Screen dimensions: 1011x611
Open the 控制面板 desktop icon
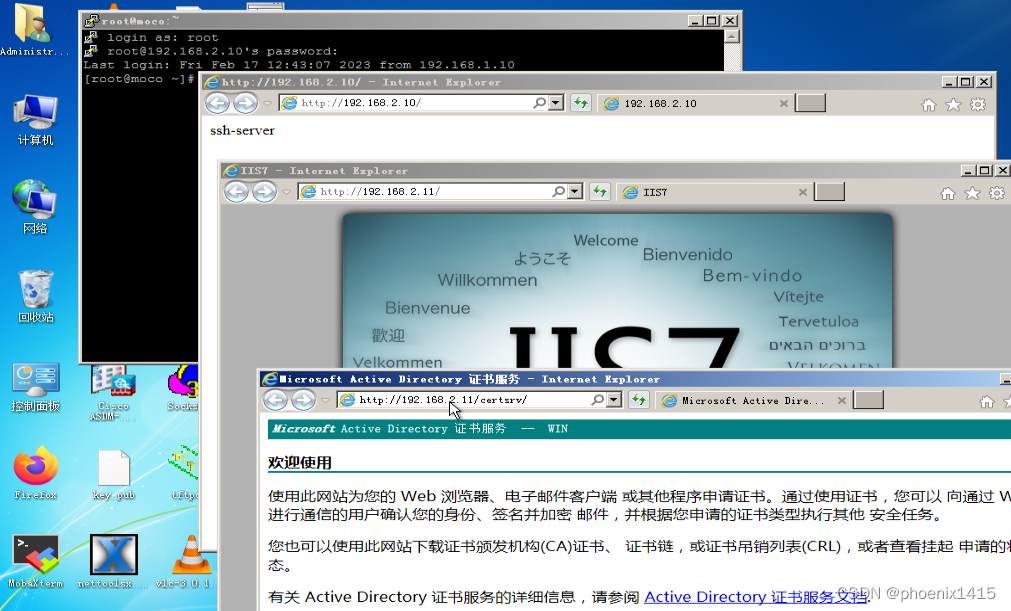(35, 387)
